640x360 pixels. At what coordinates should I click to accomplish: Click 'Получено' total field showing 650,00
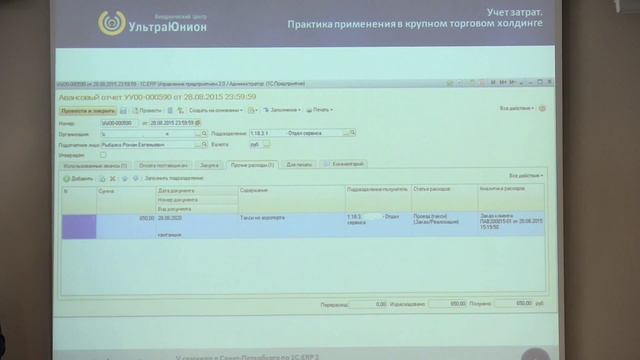point(513,304)
